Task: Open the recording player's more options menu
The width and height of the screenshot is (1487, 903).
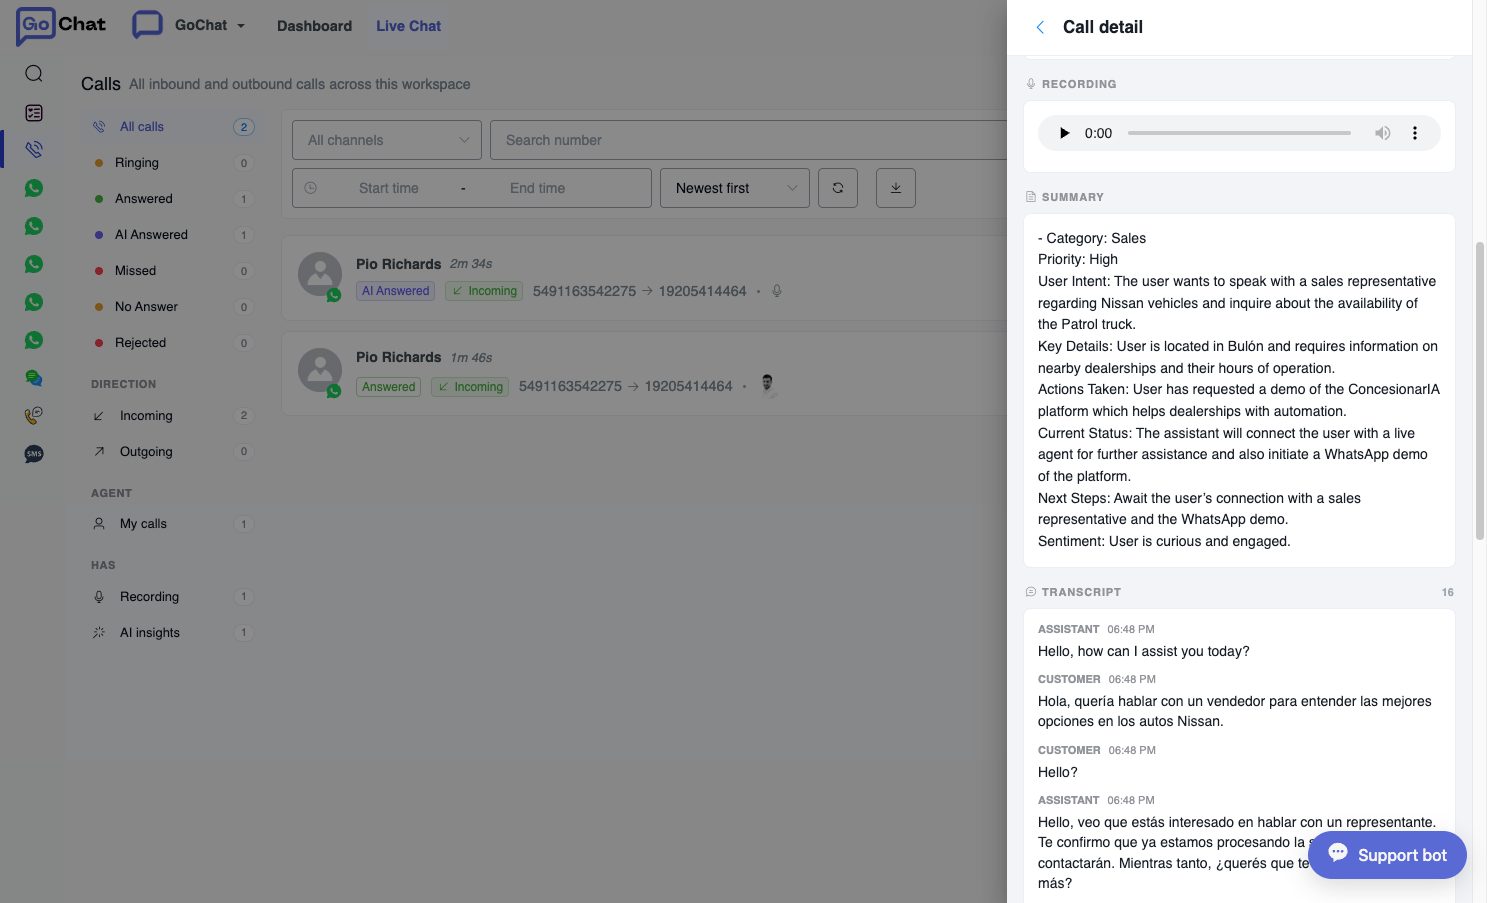Action: point(1414,133)
